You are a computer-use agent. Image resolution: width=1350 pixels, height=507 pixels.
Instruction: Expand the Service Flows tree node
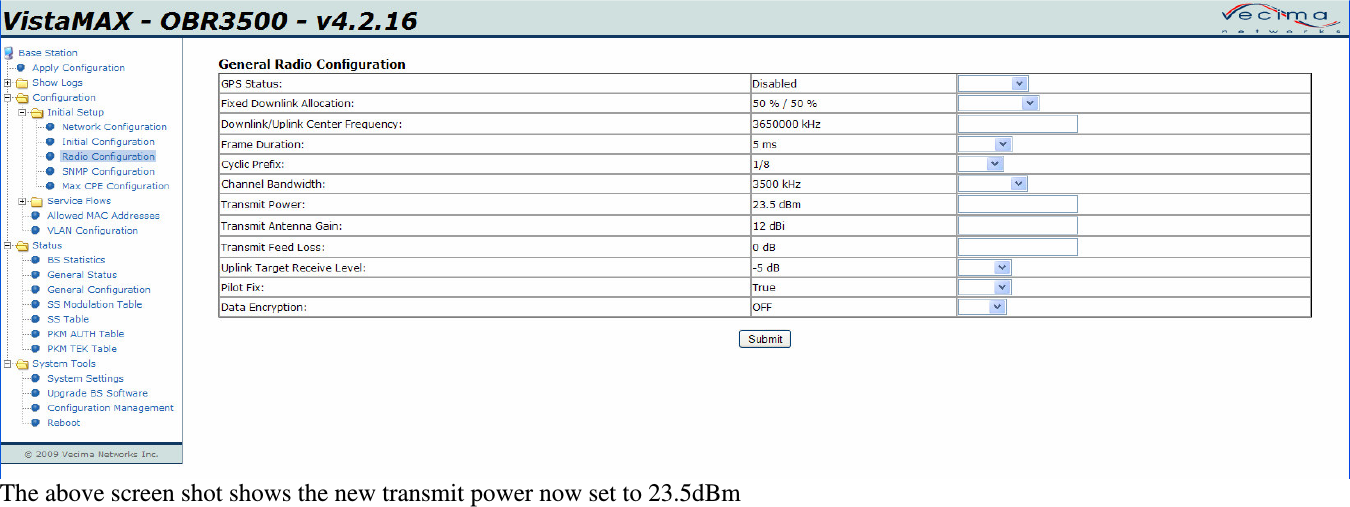pos(23,201)
